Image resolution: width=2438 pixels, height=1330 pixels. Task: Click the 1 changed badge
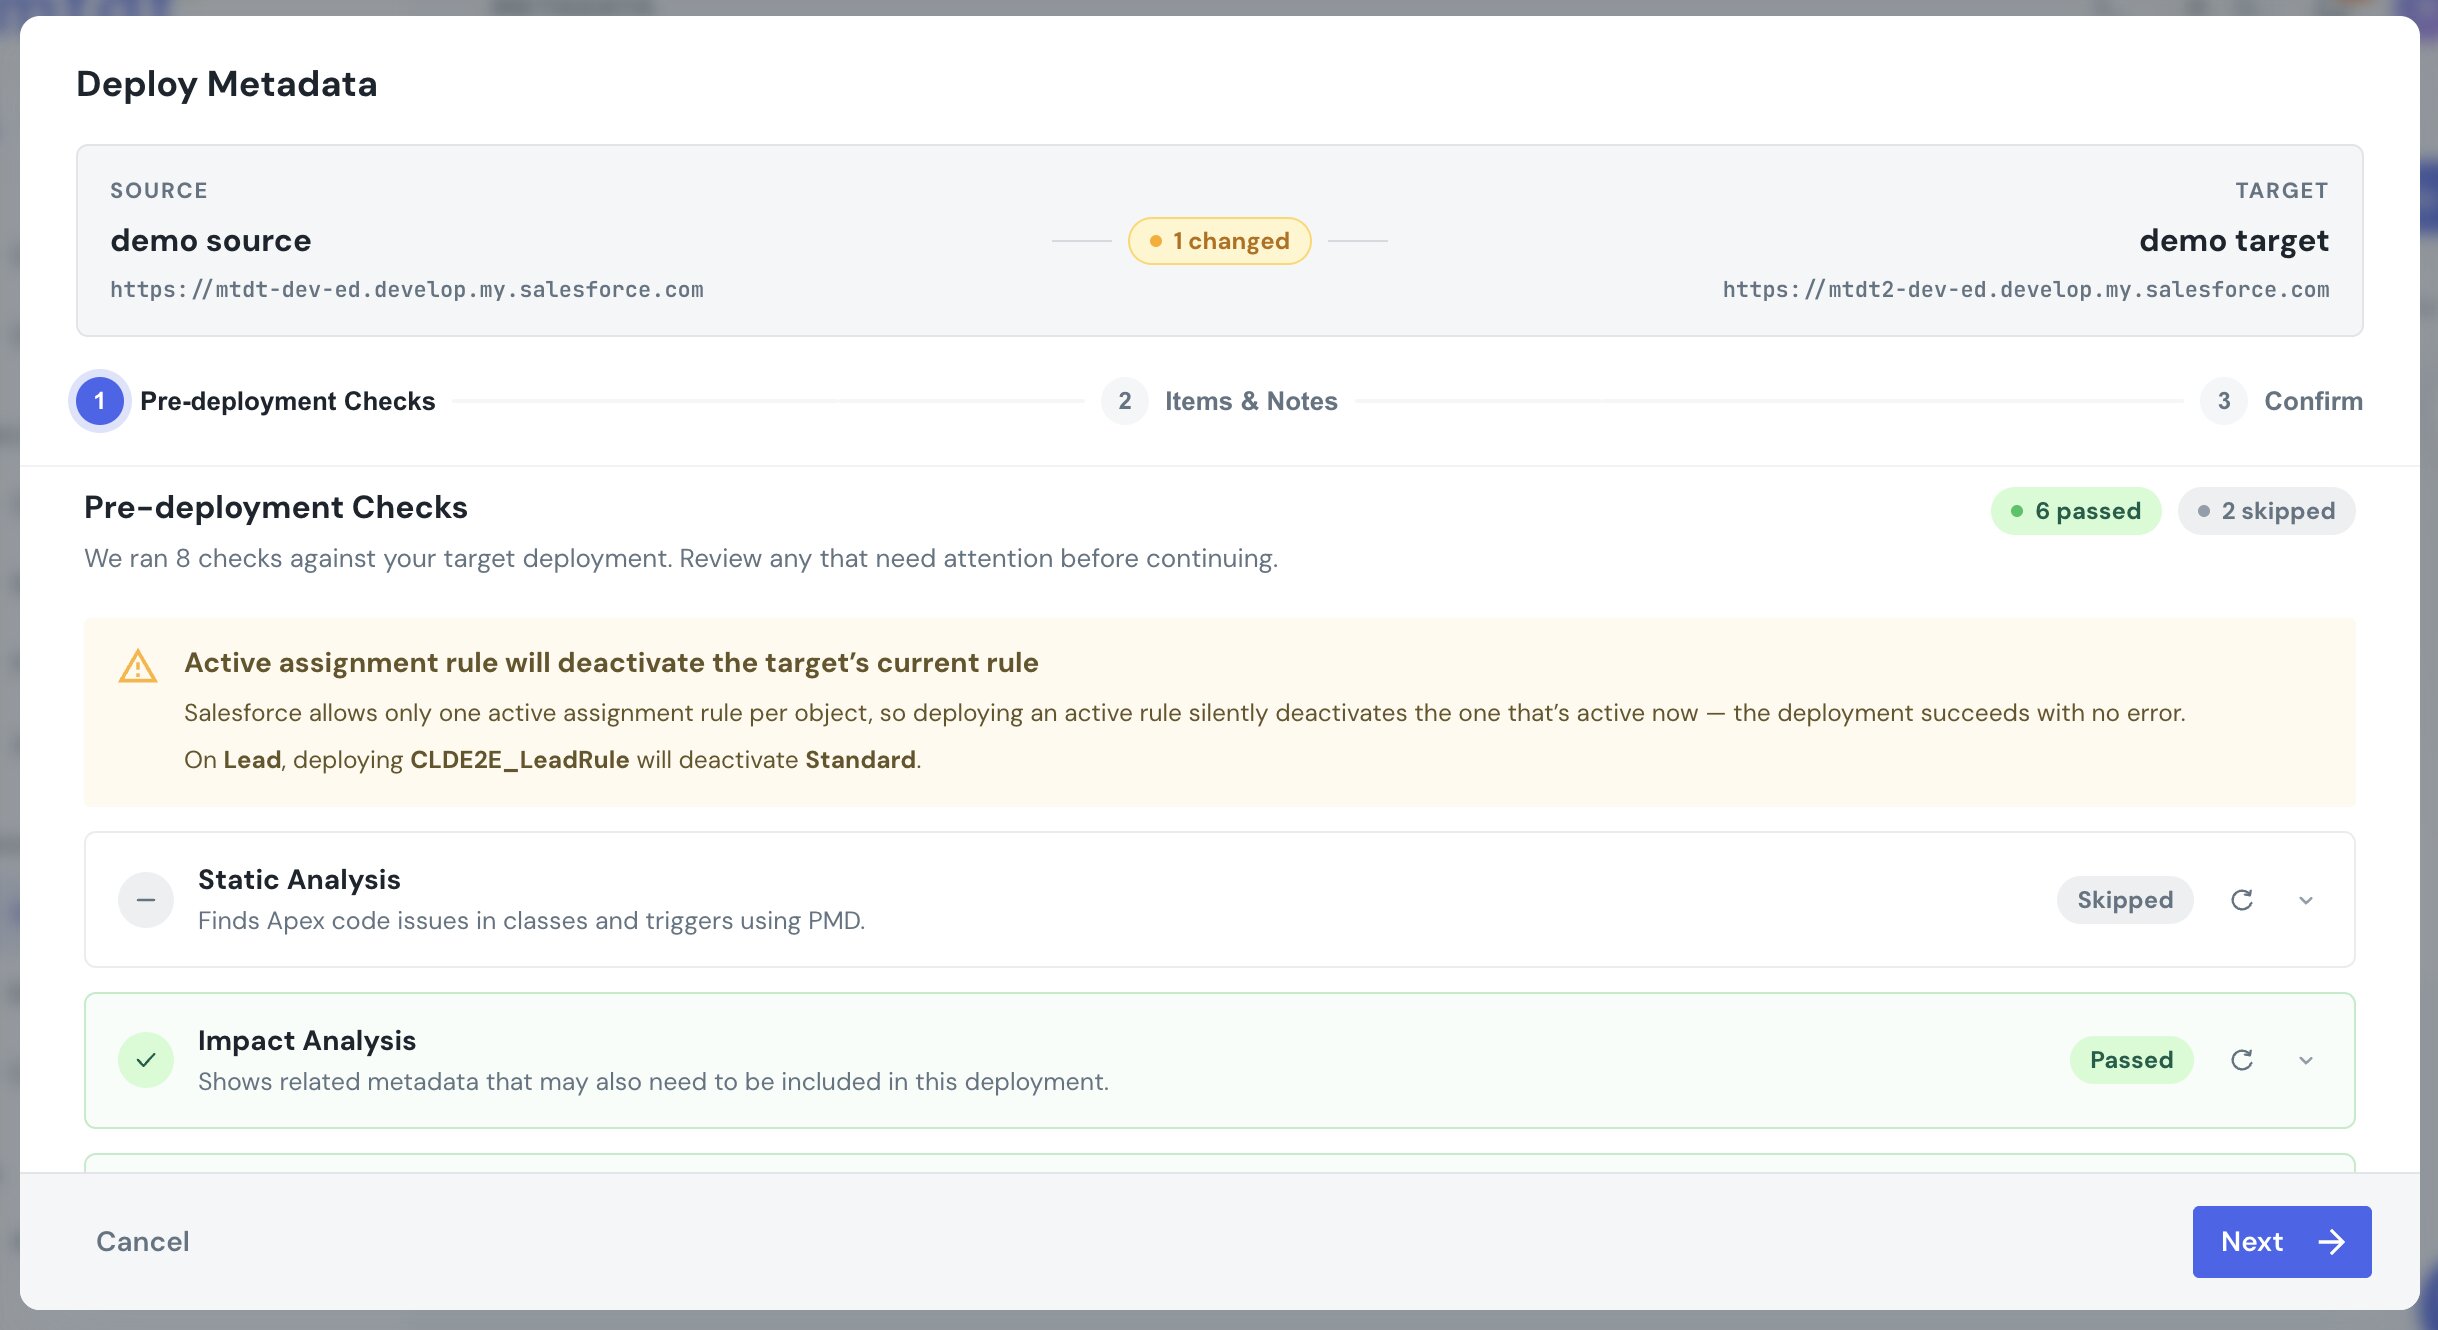click(1220, 241)
